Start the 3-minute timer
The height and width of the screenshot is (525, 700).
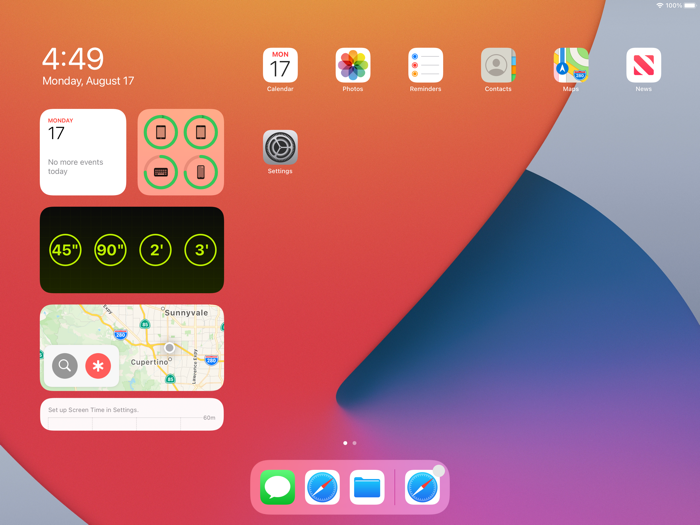(200, 250)
